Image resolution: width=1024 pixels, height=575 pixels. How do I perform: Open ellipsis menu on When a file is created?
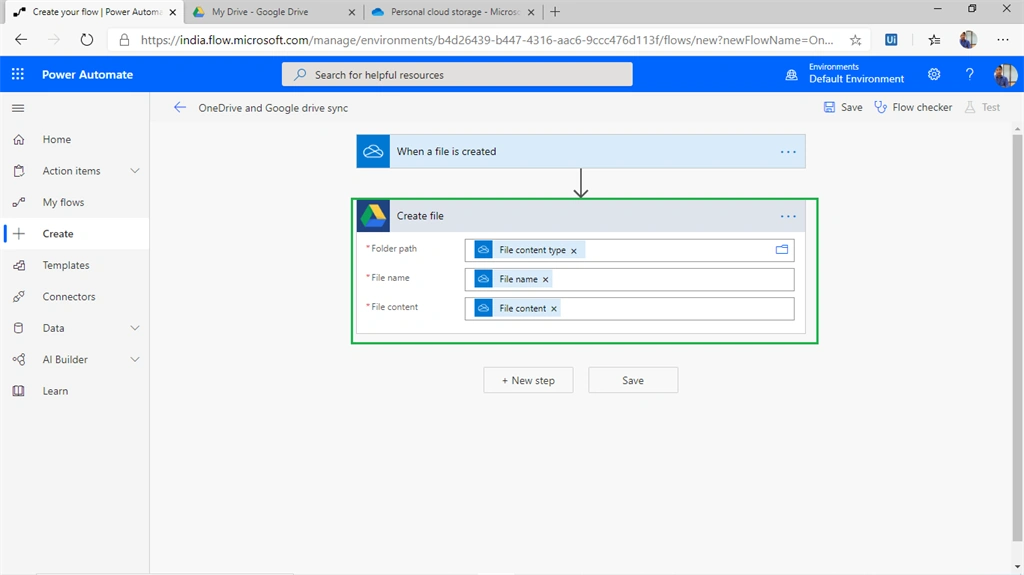[788, 152]
